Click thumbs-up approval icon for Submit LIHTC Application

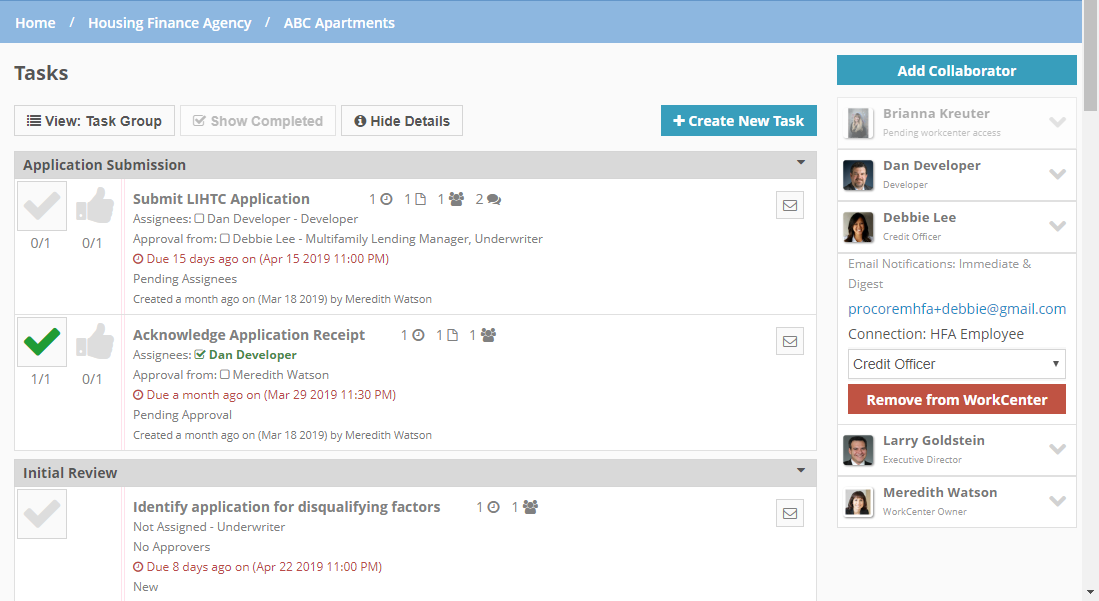[x=95, y=205]
